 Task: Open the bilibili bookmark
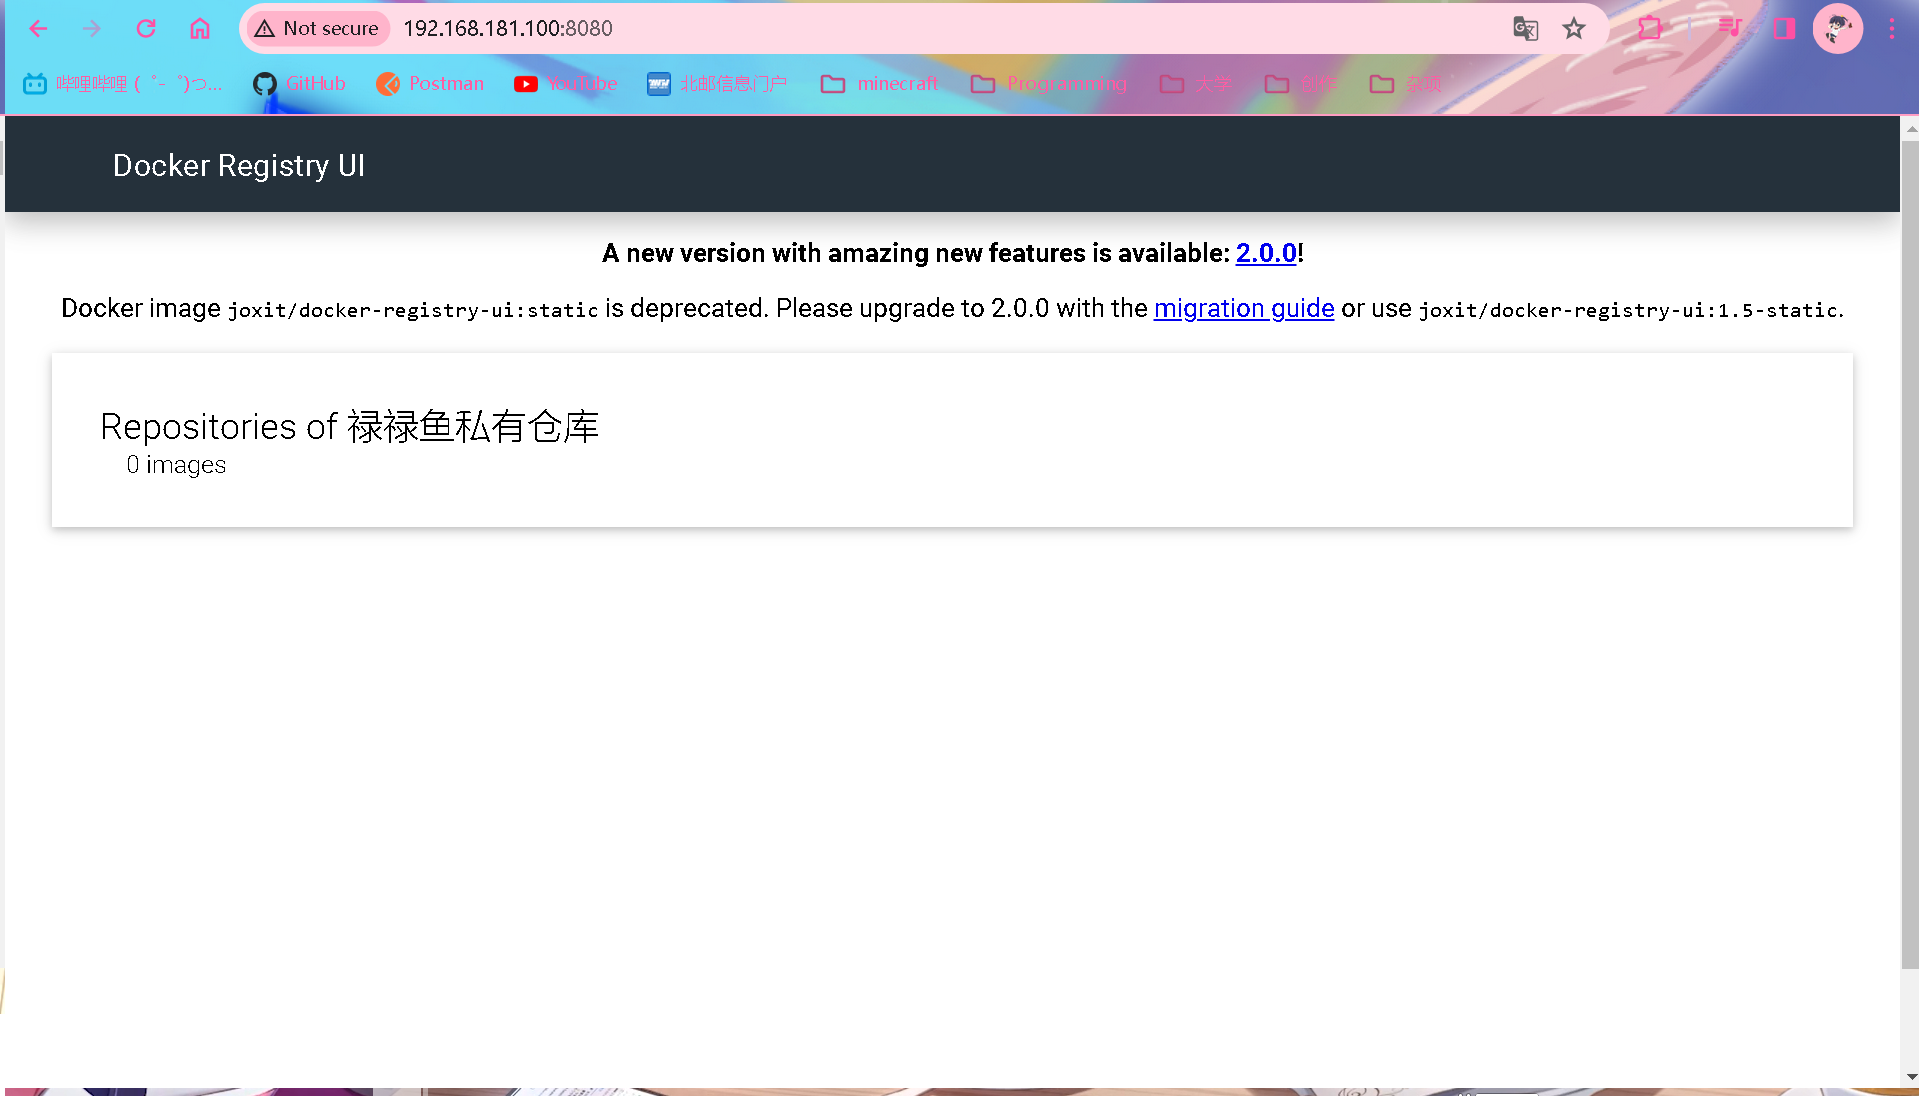(x=122, y=84)
